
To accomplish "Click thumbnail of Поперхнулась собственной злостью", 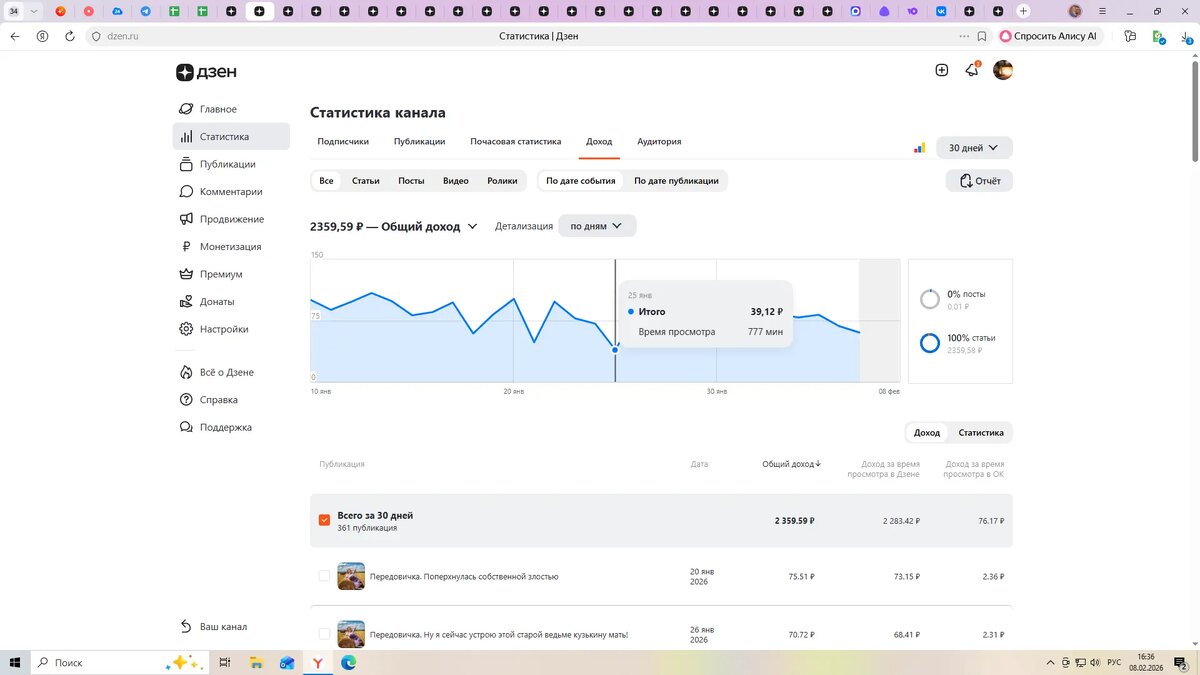I will click(x=351, y=576).
